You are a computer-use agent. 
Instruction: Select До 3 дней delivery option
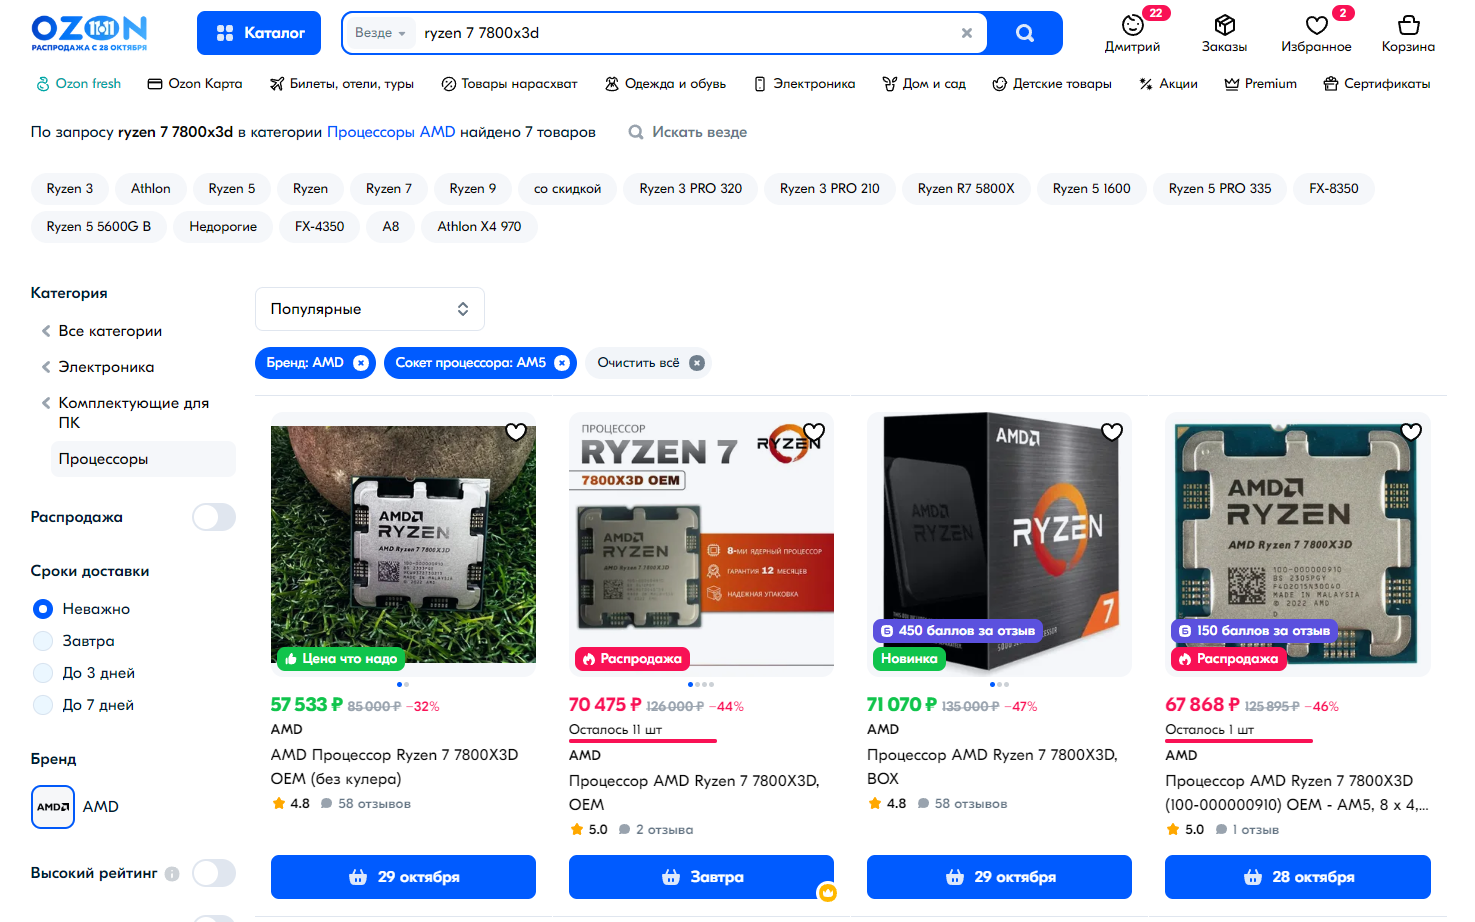click(x=43, y=673)
